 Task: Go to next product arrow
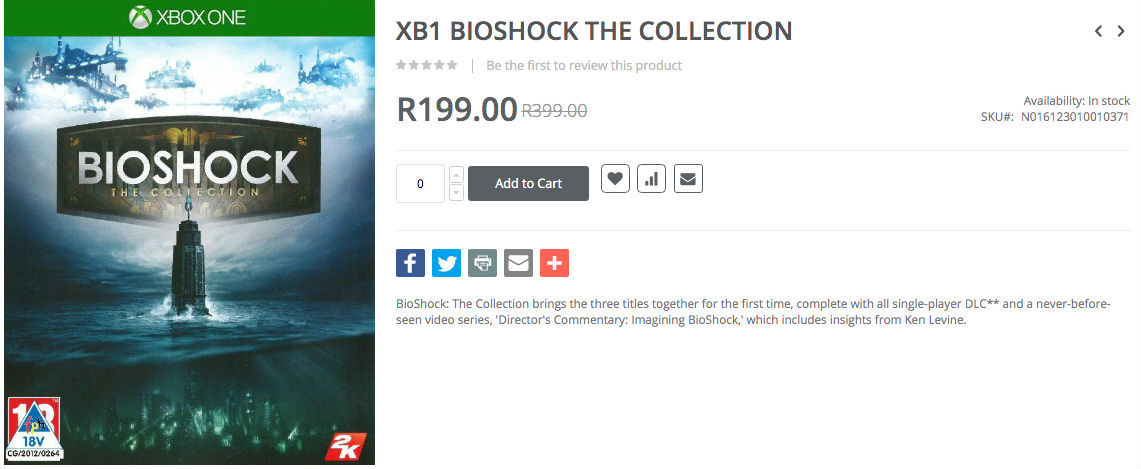[x=1121, y=31]
